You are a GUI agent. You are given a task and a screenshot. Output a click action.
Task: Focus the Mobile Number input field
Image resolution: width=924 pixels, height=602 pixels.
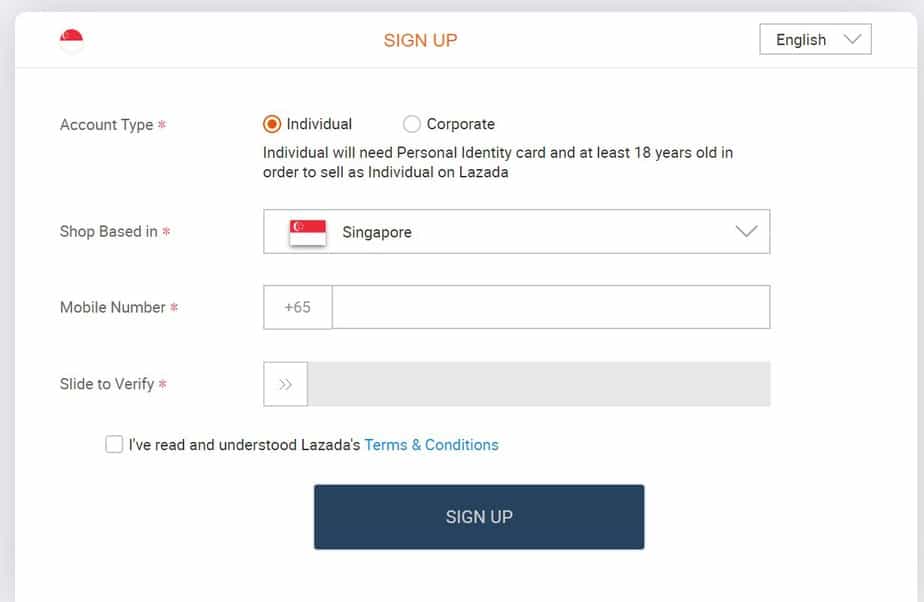[x=550, y=308]
